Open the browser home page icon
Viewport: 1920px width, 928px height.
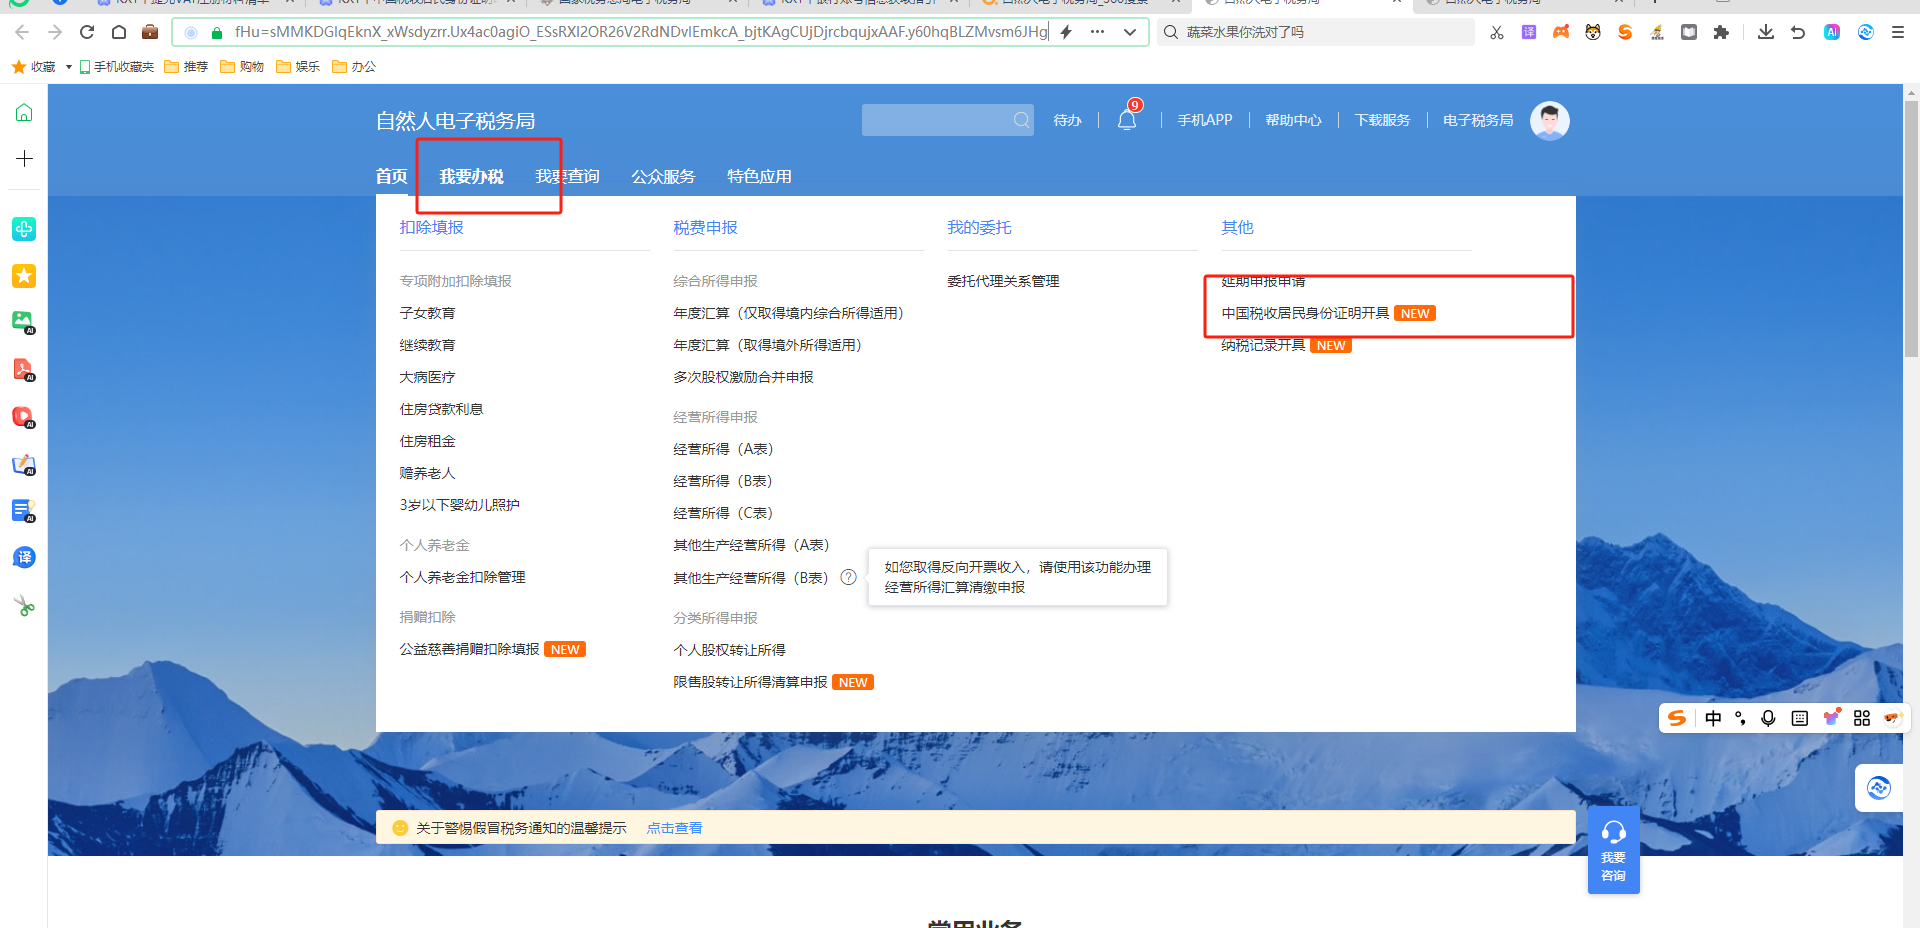point(119,32)
